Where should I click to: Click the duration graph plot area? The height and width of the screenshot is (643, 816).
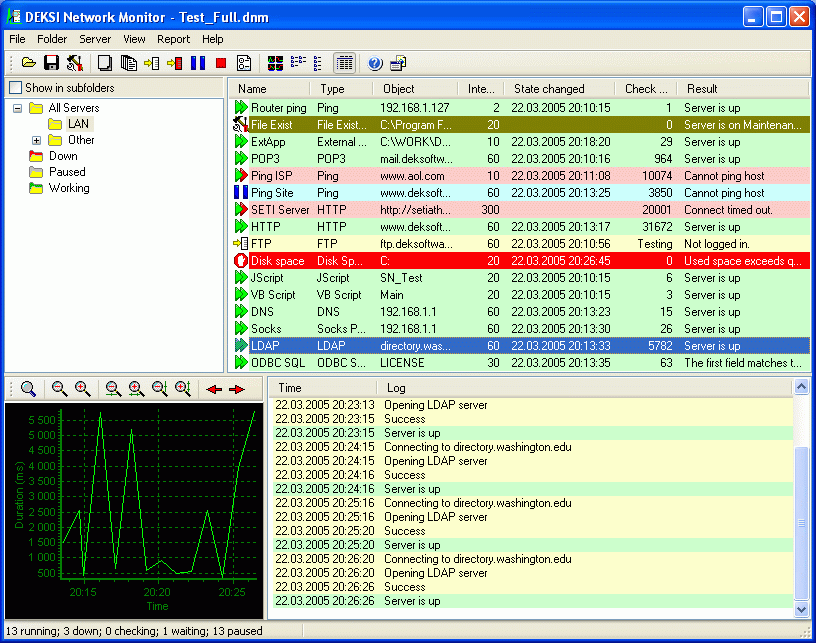point(159,493)
